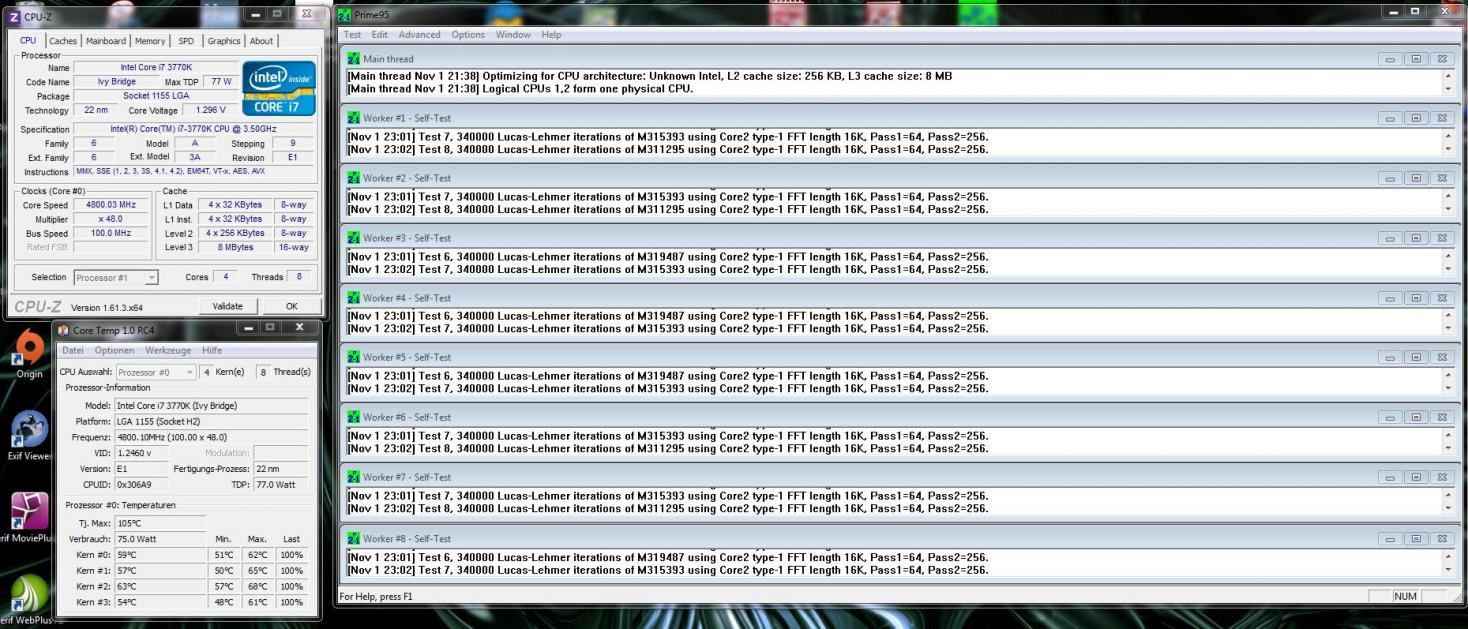1468x629 pixels.
Task: Maximize the Worker #3 child window
Action: pos(1416,238)
